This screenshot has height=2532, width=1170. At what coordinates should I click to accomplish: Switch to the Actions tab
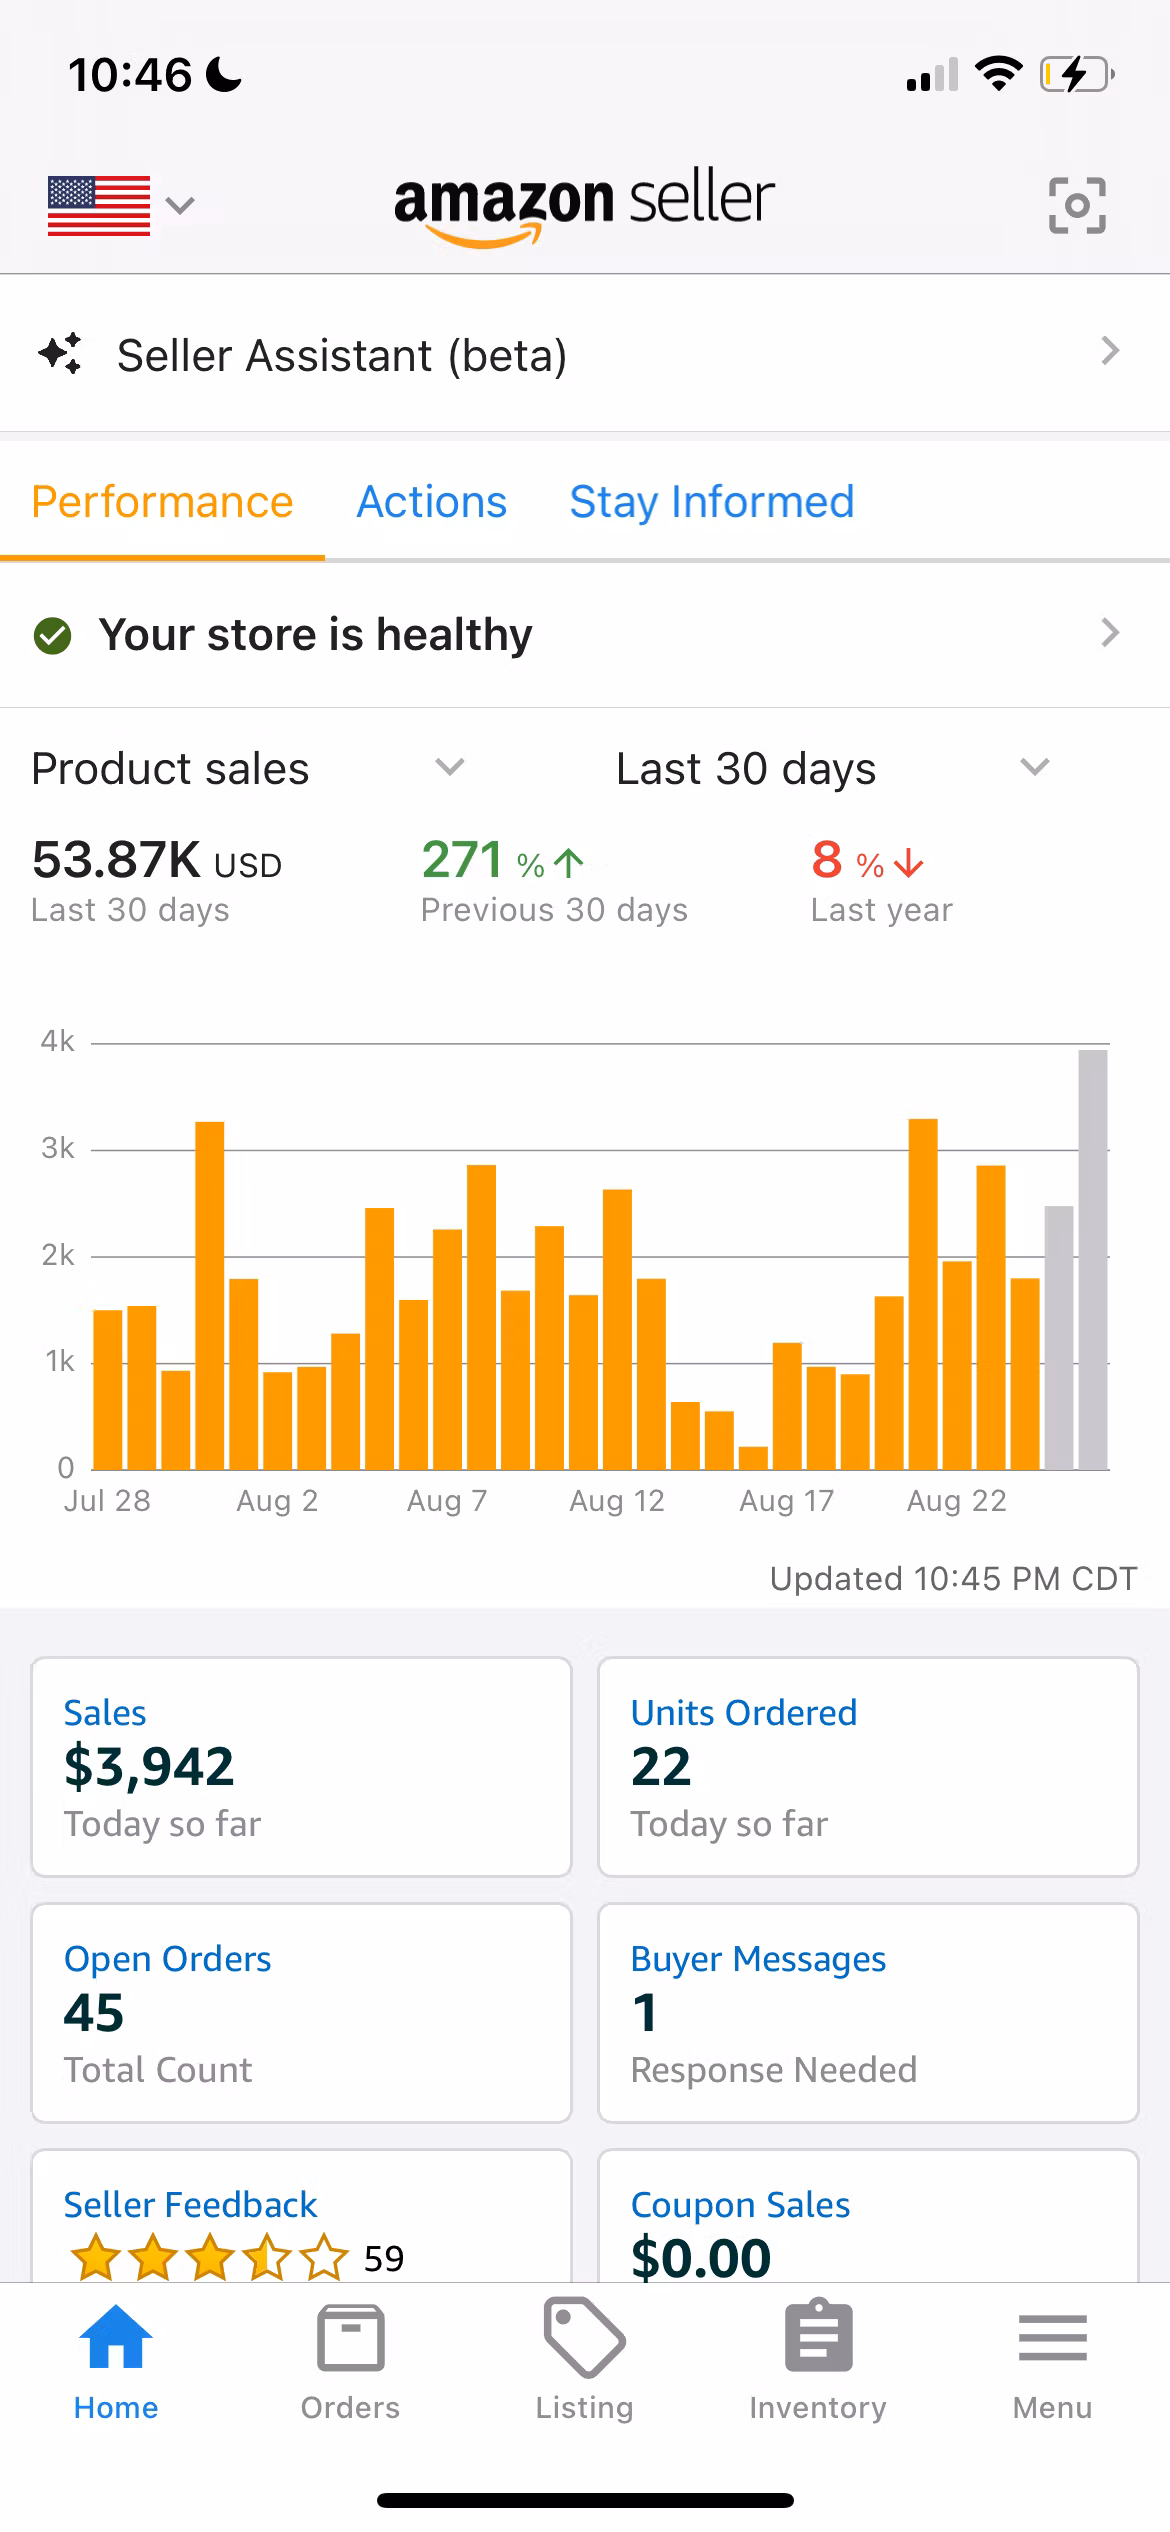[x=432, y=502]
